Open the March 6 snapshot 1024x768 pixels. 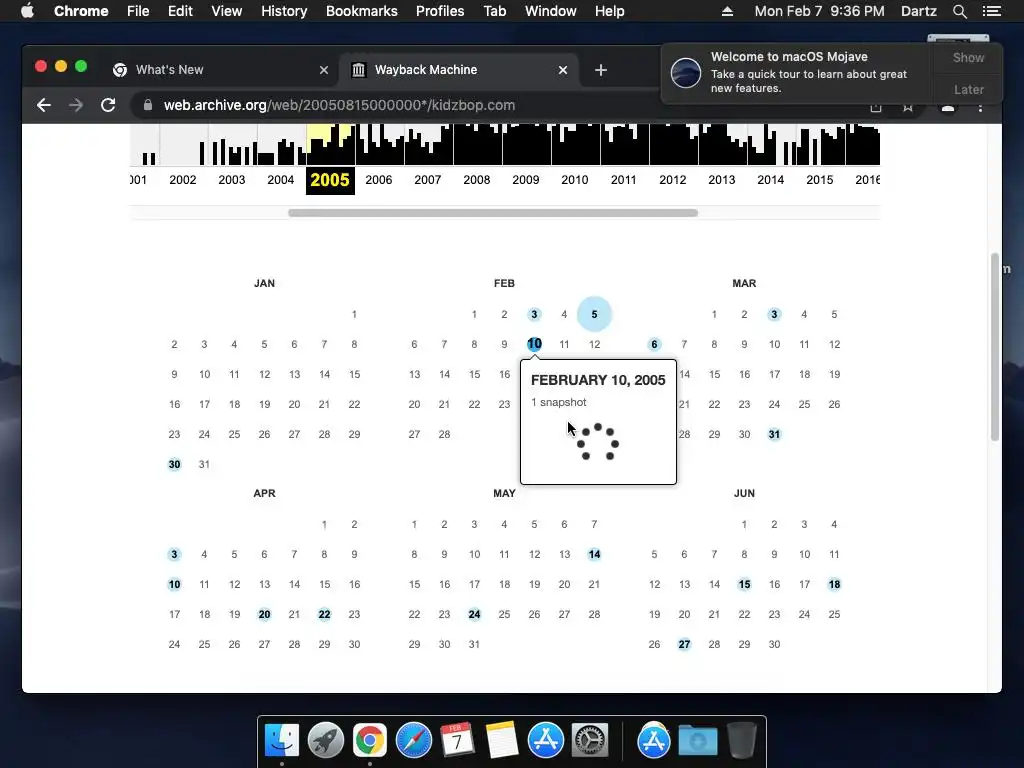pyautogui.click(x=654, y=344)
